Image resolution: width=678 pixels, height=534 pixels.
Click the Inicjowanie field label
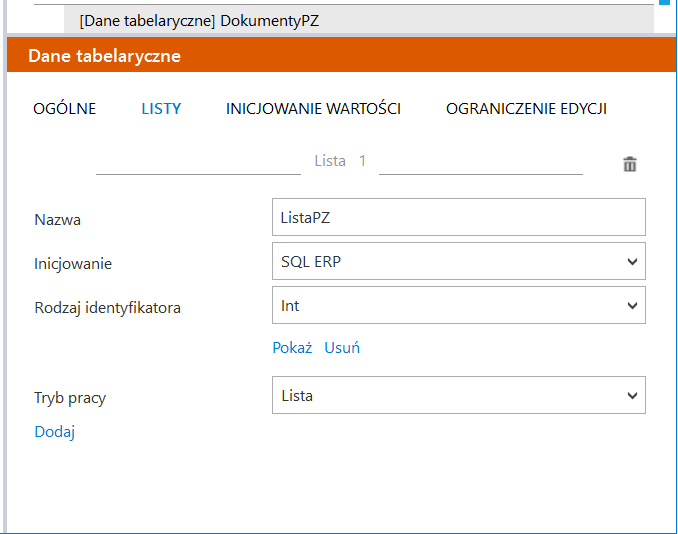[x=73, y=264]
